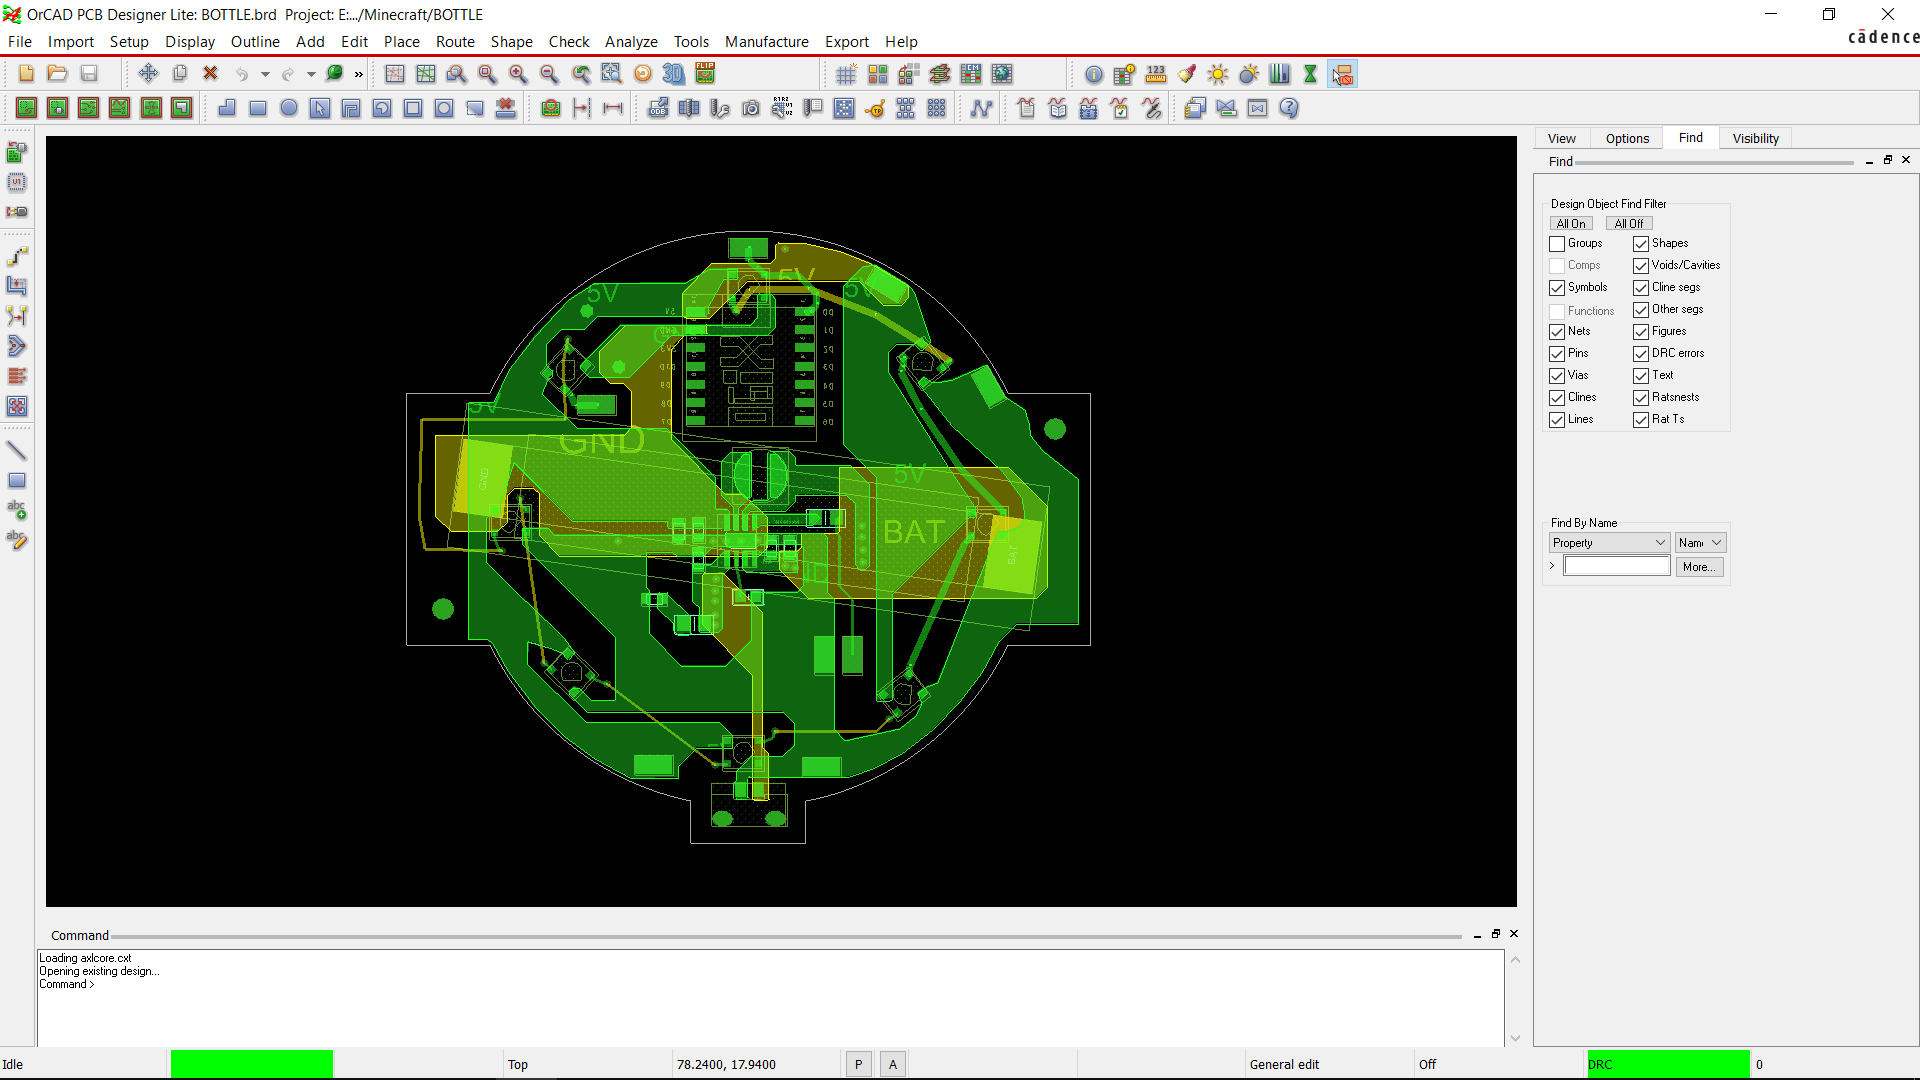Uncheck the Nets checkbox
Viewport: 1920px width, 1080px height.
tap(1557, 332)
